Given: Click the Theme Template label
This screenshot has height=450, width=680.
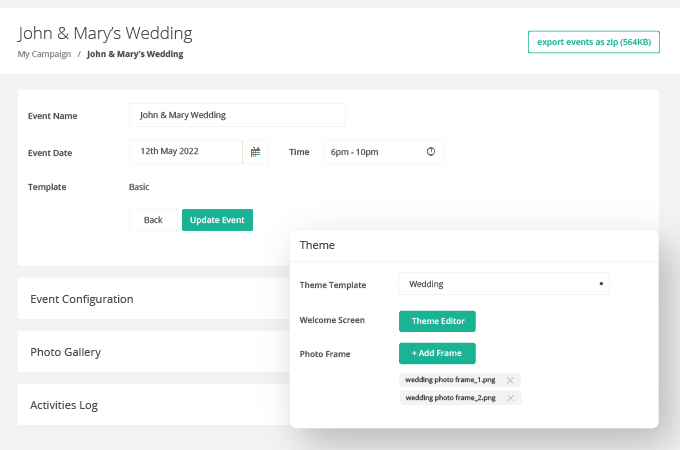Looking at the screenshot, I should [x=333, y=285].
